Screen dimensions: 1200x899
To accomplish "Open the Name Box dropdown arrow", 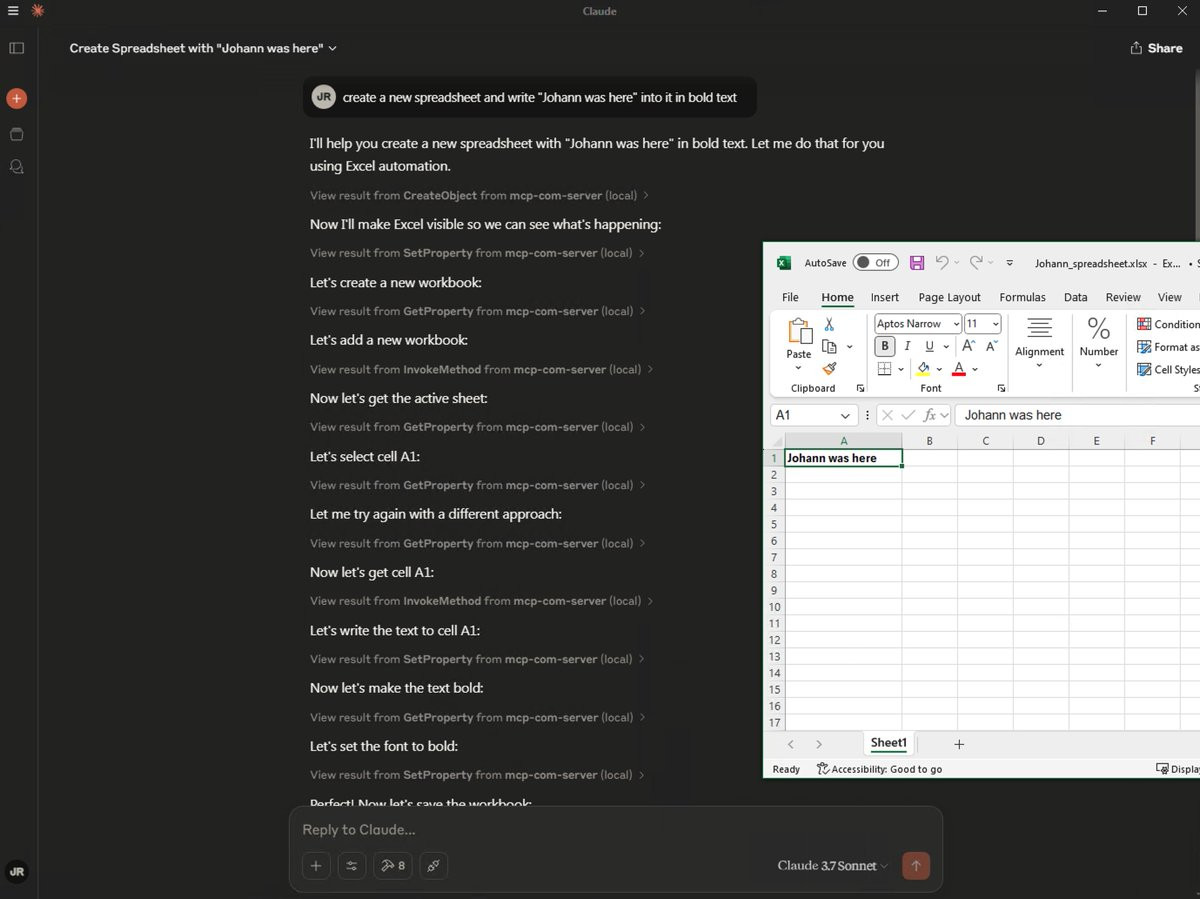I will click(x=845, y=415).
